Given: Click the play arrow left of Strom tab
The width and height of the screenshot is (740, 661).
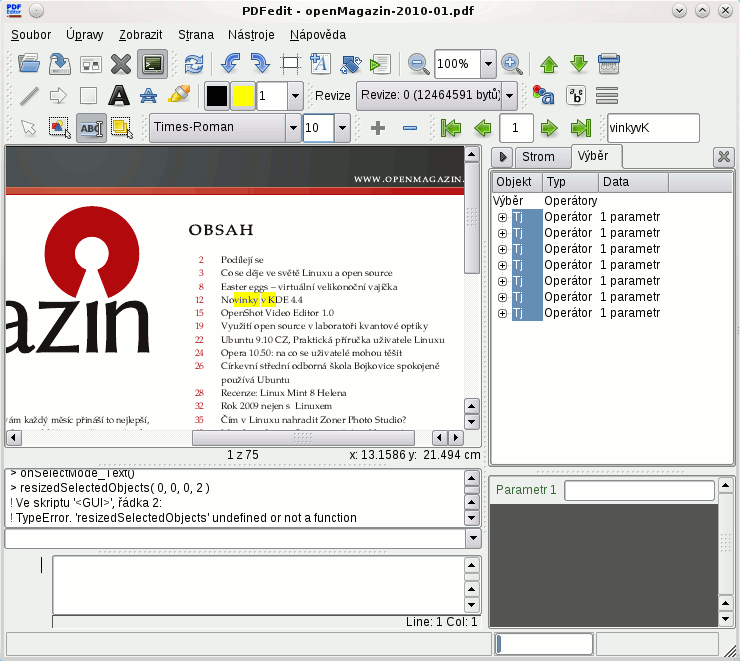Looking at the screenshot, I should click(503, 157).
